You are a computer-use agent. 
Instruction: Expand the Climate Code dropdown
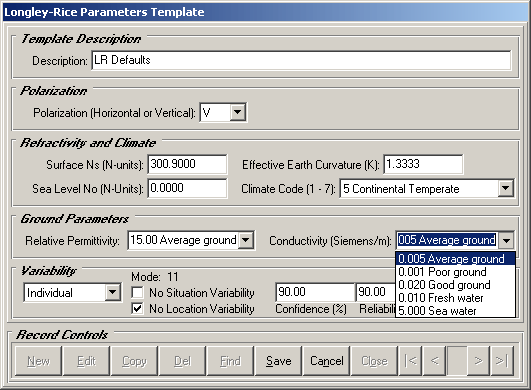point(505,189)
